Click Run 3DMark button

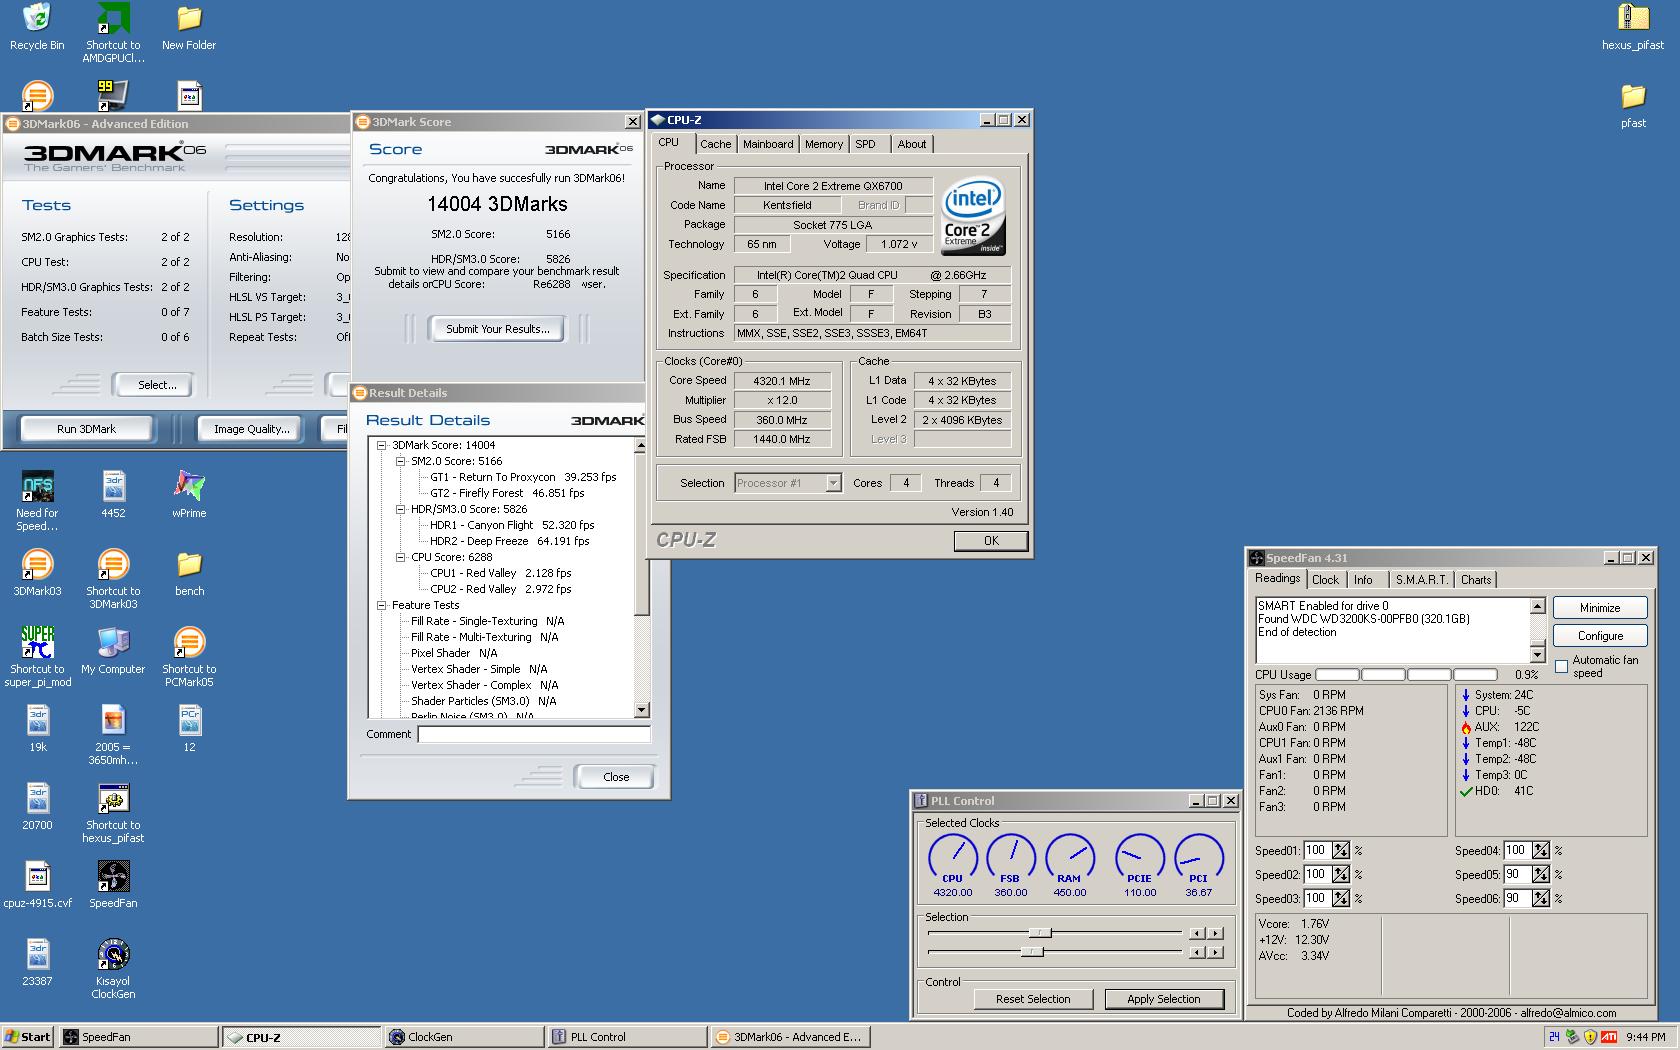[86, 429]
